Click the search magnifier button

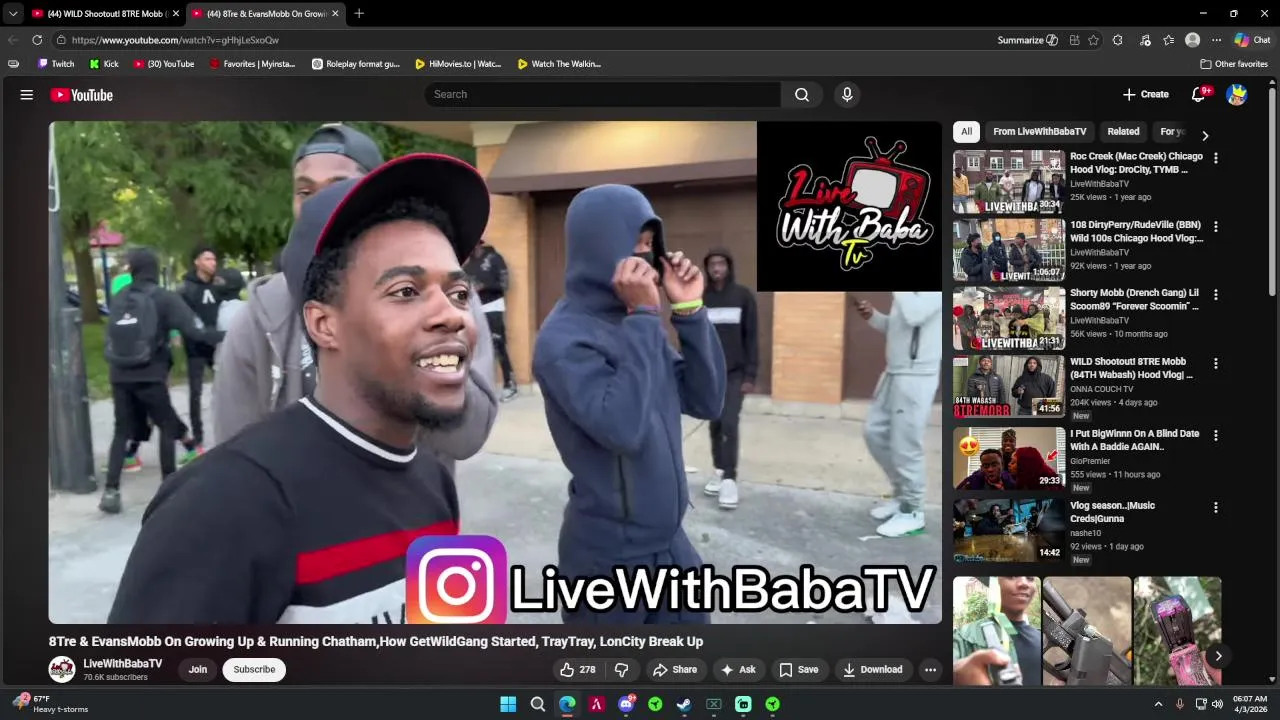pos(802,94)
